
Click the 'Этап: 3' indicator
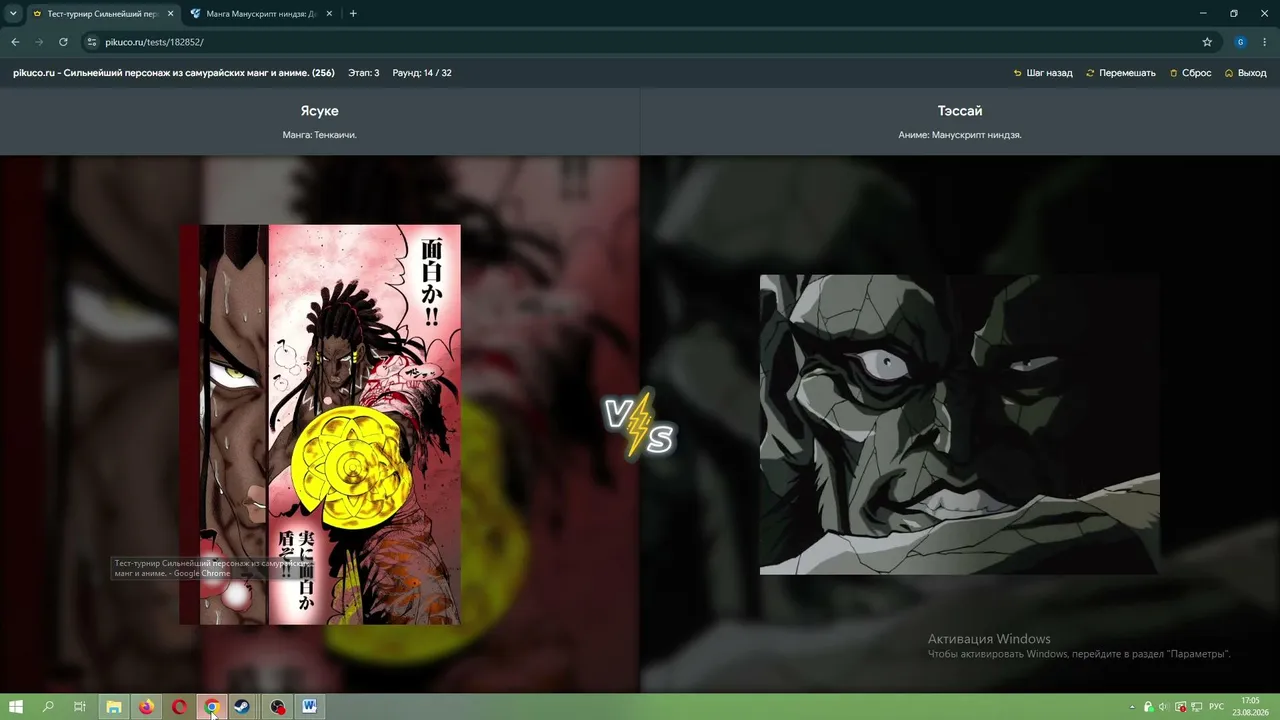tap(364, 73)
